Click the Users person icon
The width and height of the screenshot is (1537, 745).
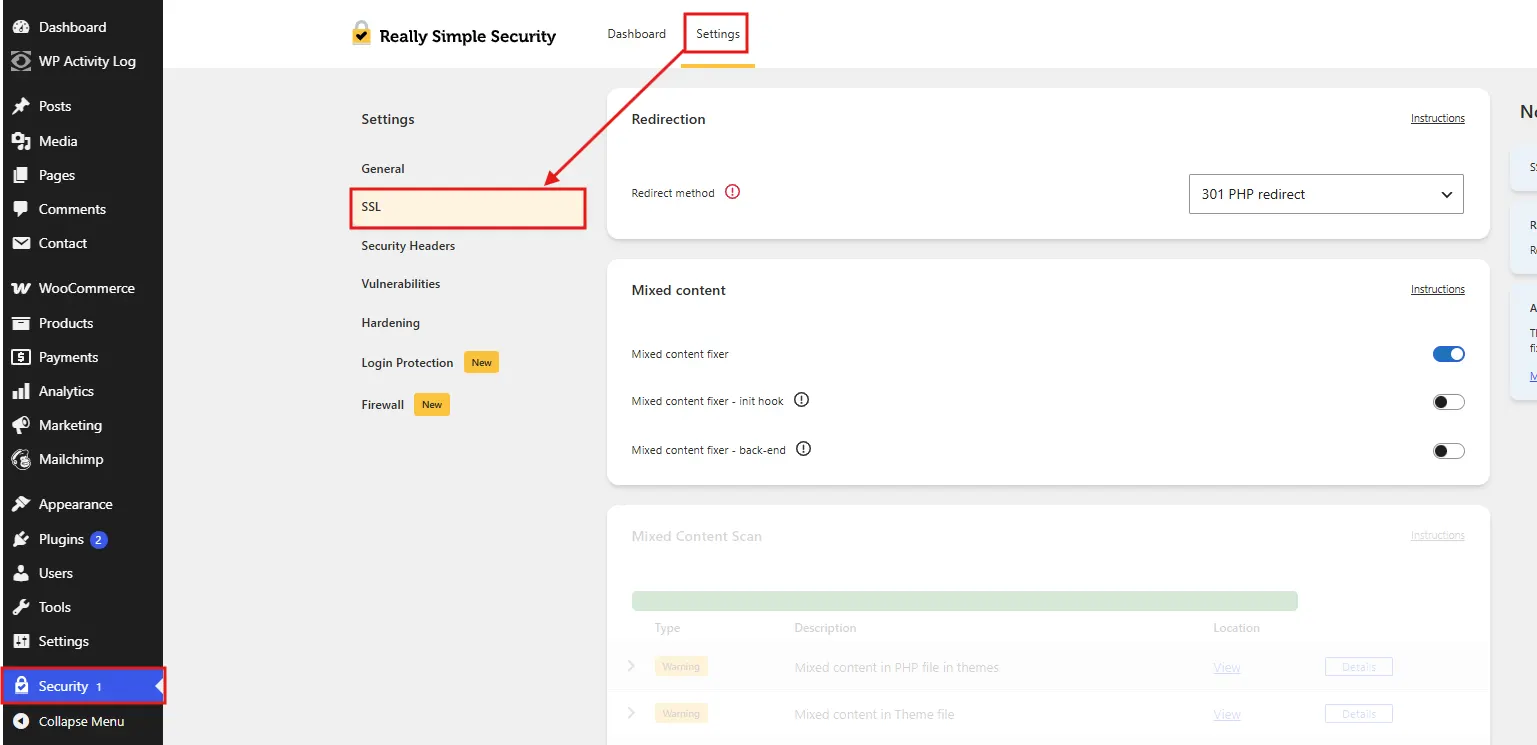(20, 573)
